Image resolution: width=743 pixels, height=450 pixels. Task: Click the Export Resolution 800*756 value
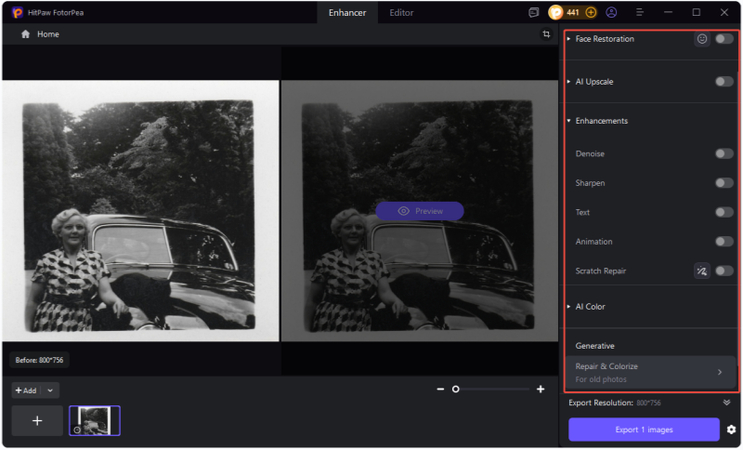coord(648,403)
